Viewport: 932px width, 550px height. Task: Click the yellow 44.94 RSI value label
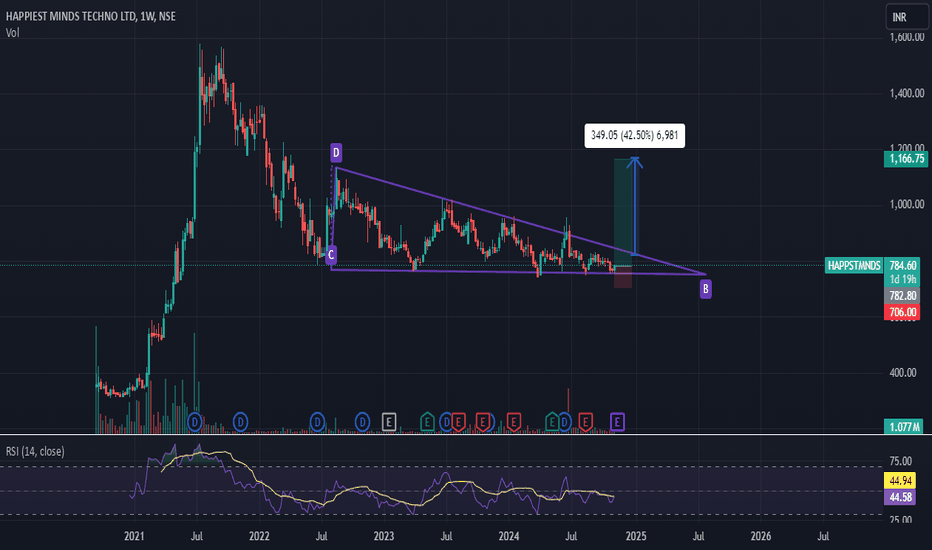[x=900, y=480]
